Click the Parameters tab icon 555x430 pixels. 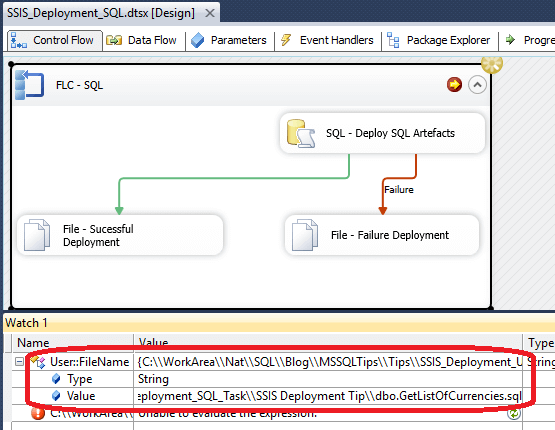198,40
